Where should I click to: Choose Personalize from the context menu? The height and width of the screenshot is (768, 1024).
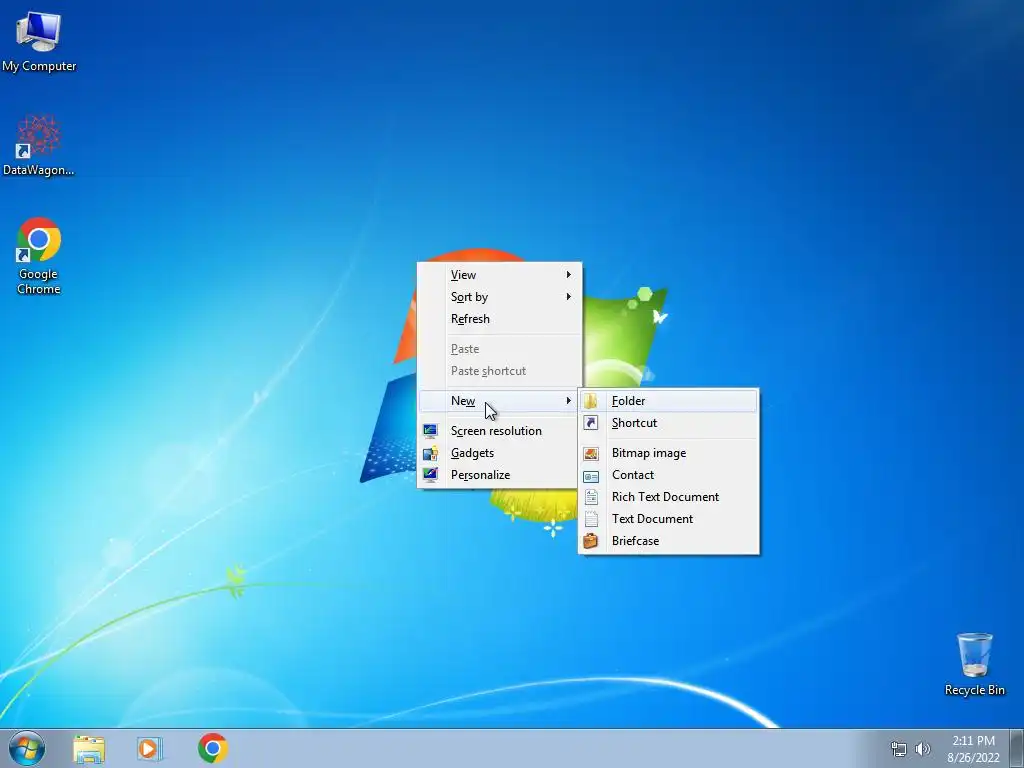(x=500, y=475)
